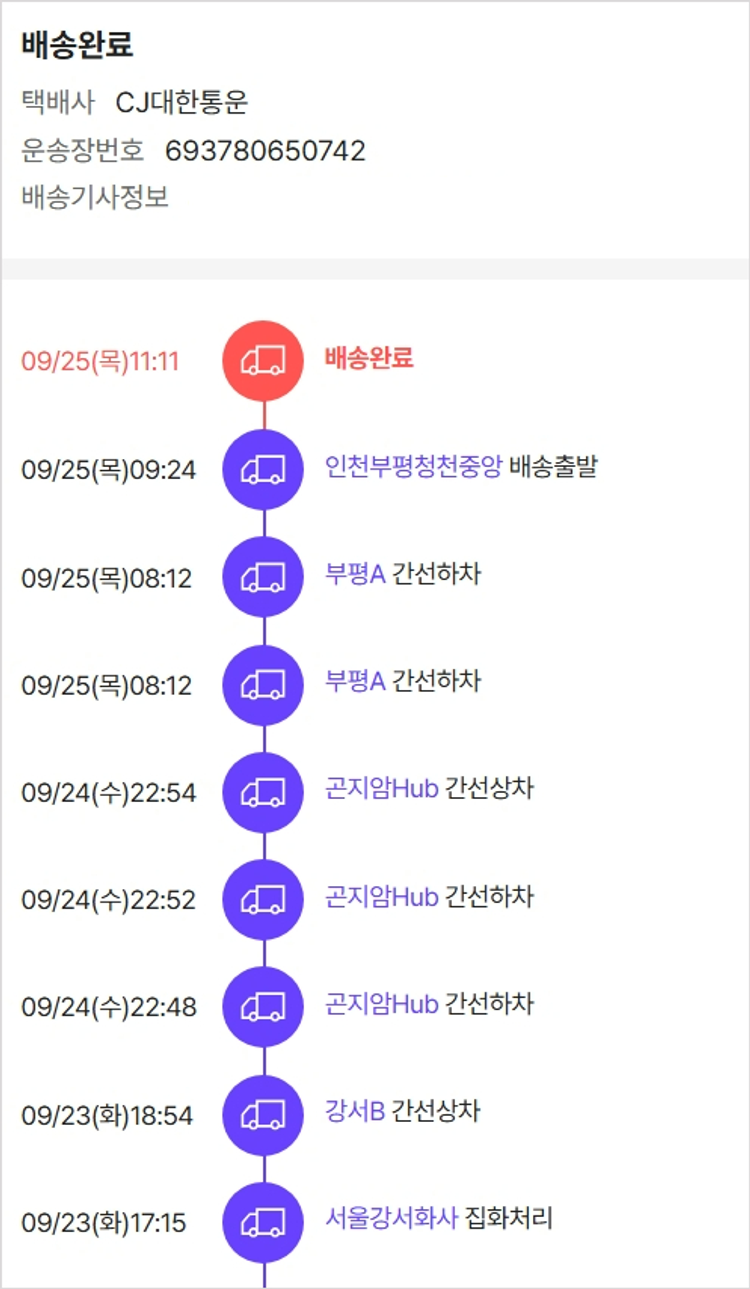Image resolution: width=750 pixels, height=1289 pixels.
Task: Click the truck icon at 09/24(수)22:48
Action: coord(263,1007)
